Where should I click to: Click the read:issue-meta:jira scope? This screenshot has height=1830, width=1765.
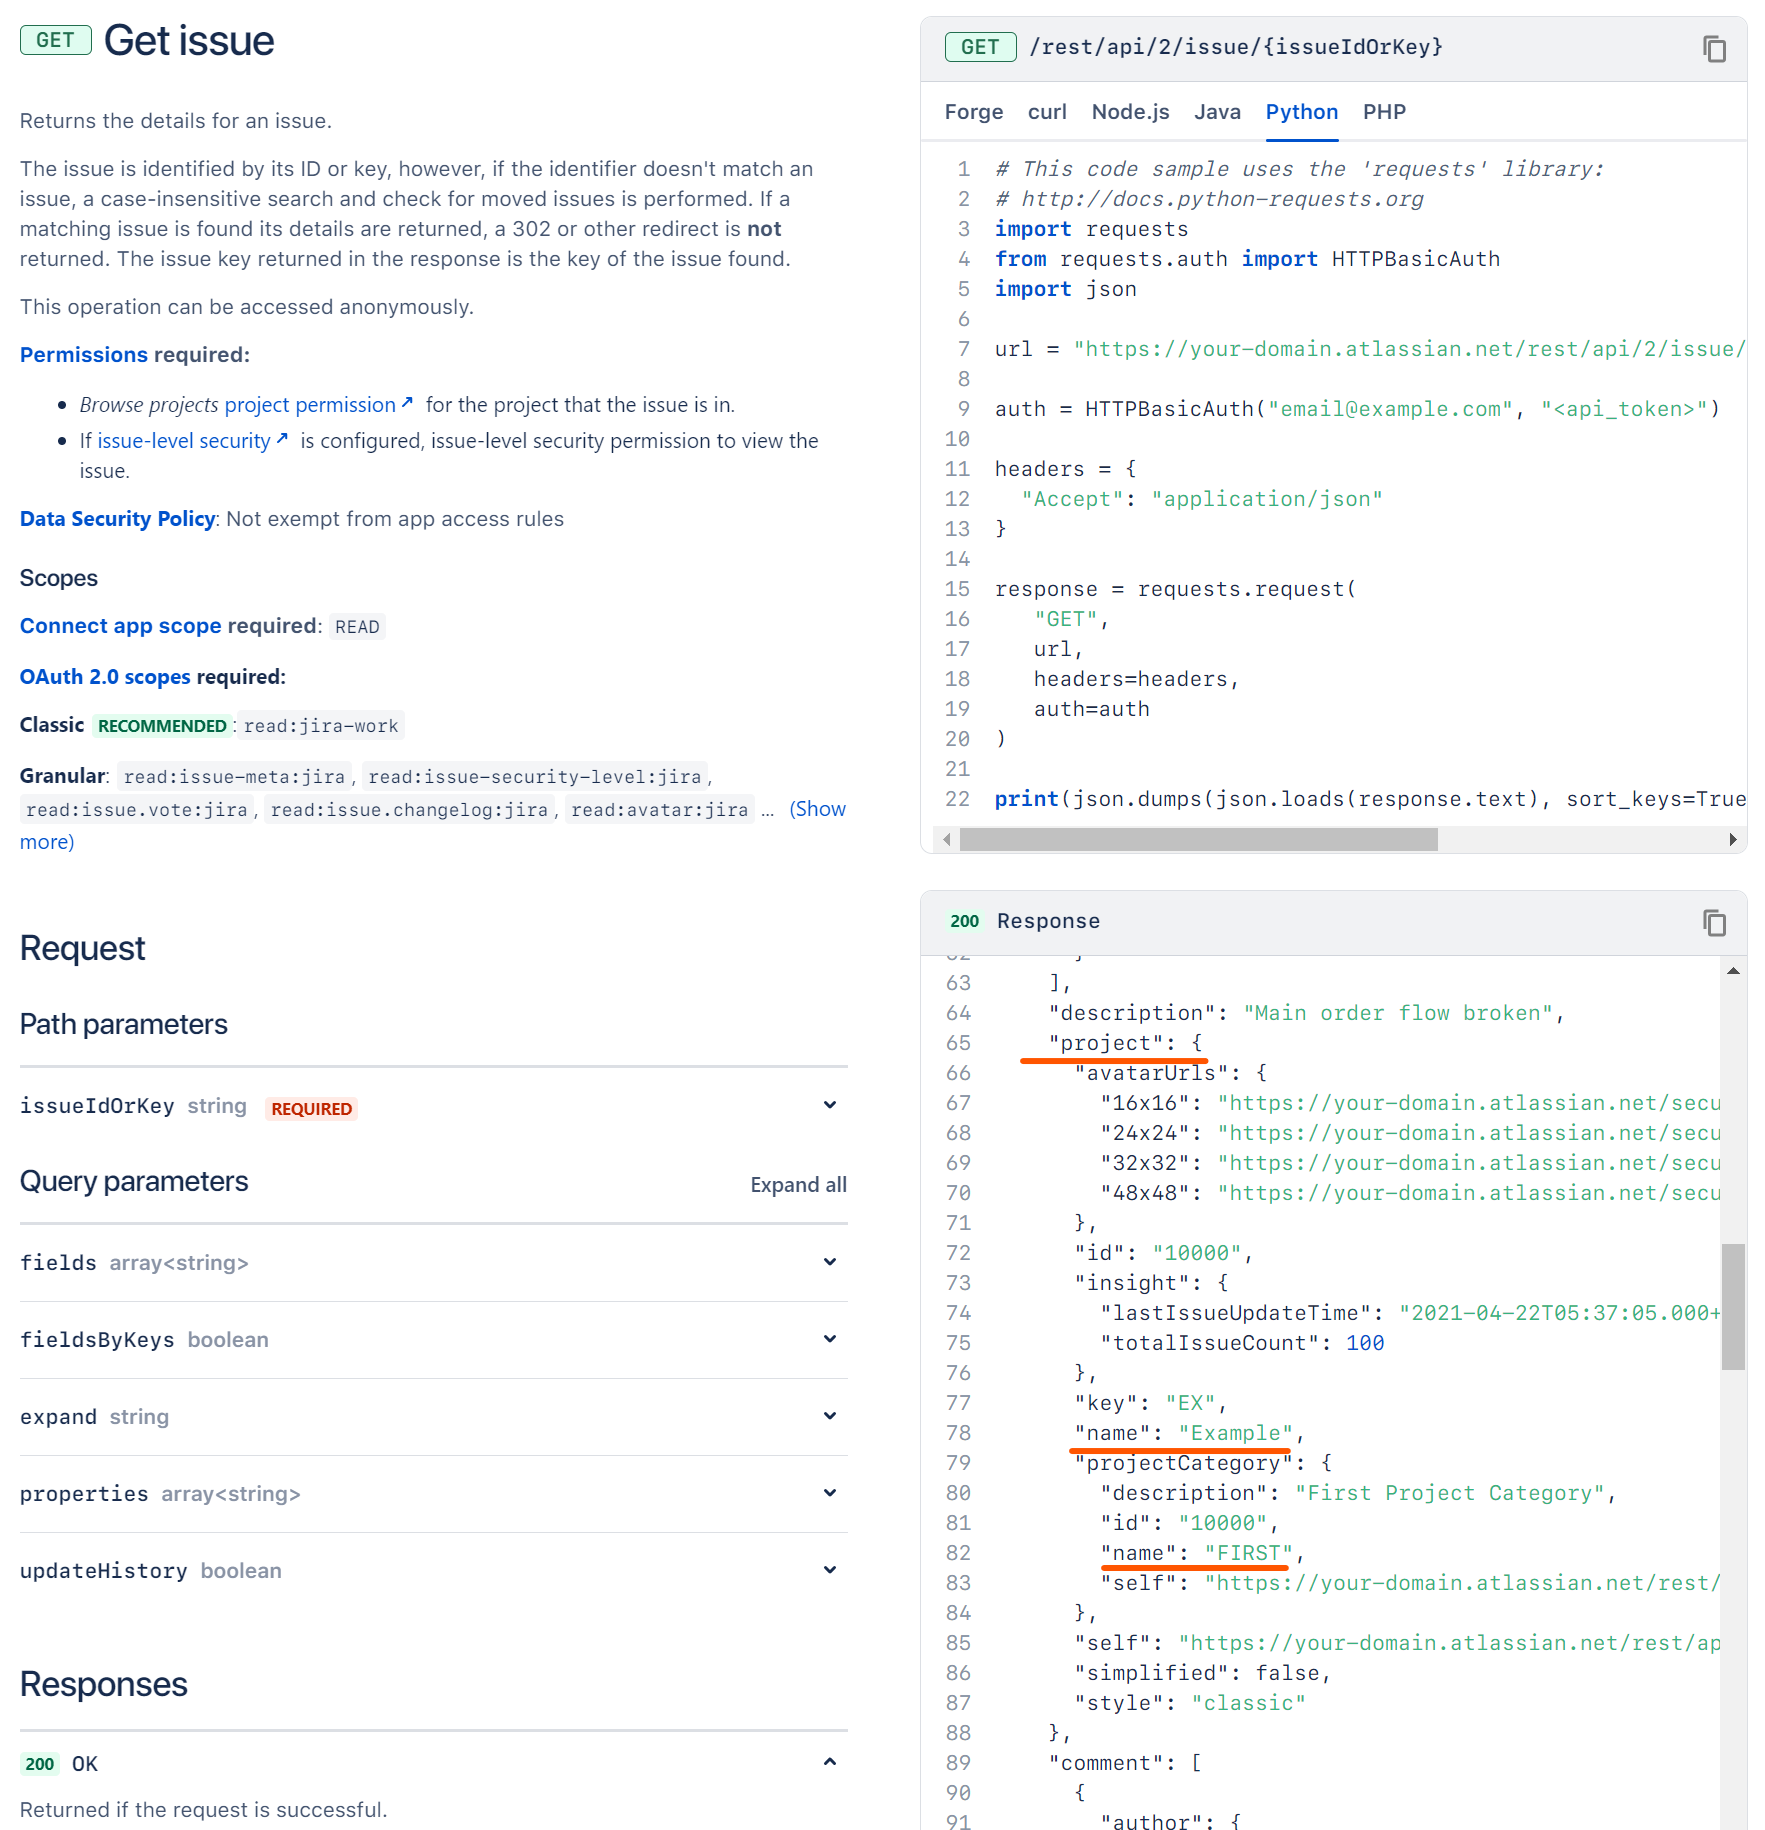234,777
